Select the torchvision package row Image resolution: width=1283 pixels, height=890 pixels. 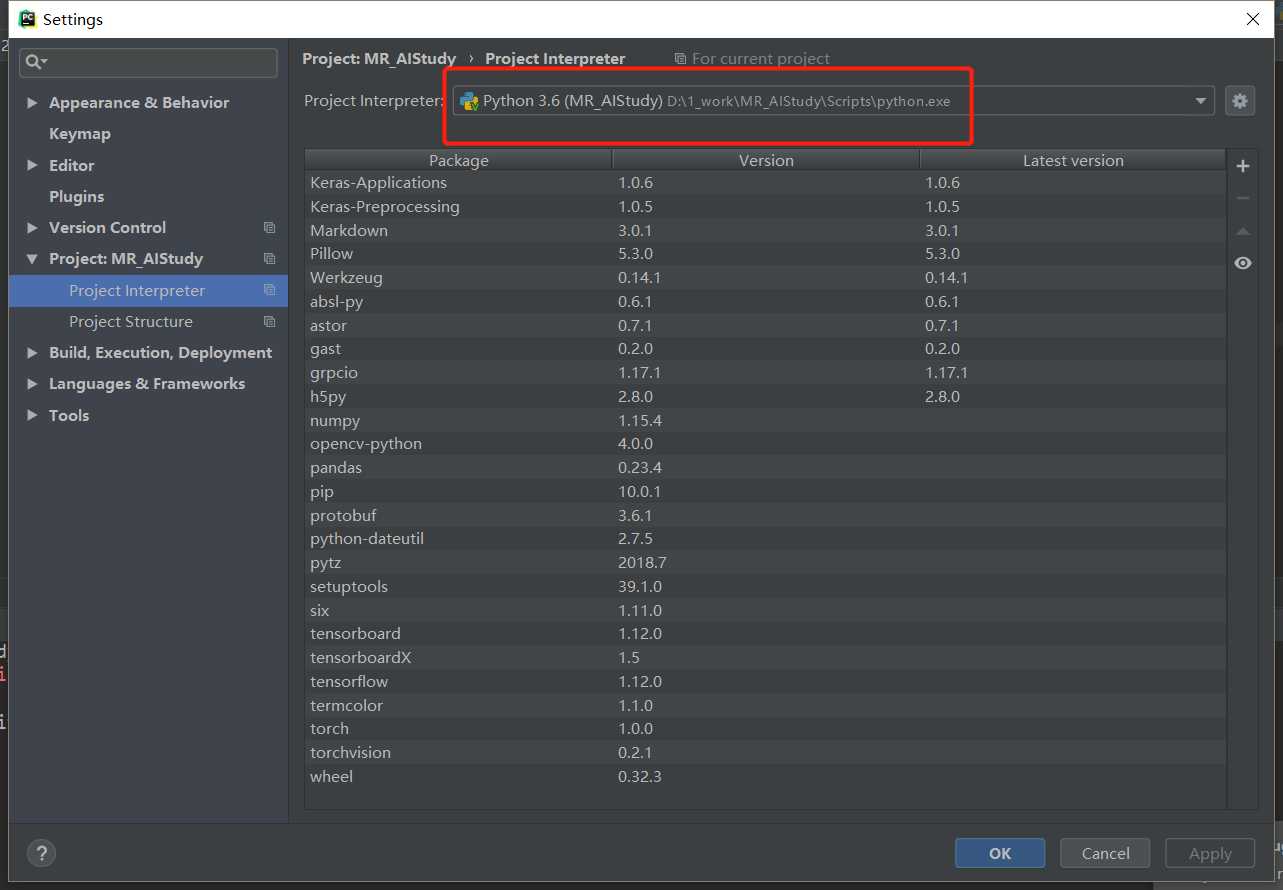point(765,753)
